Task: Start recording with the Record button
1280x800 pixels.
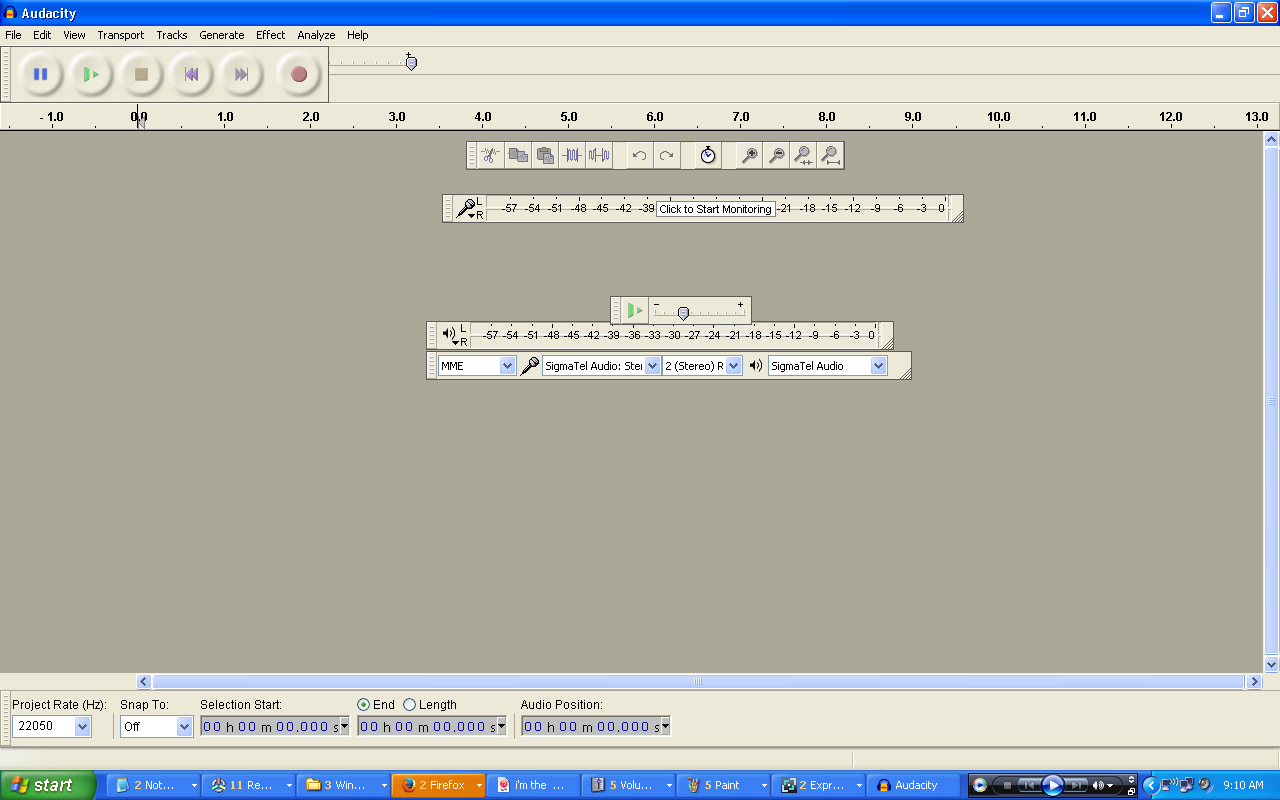Action: (x=298, y=74)
